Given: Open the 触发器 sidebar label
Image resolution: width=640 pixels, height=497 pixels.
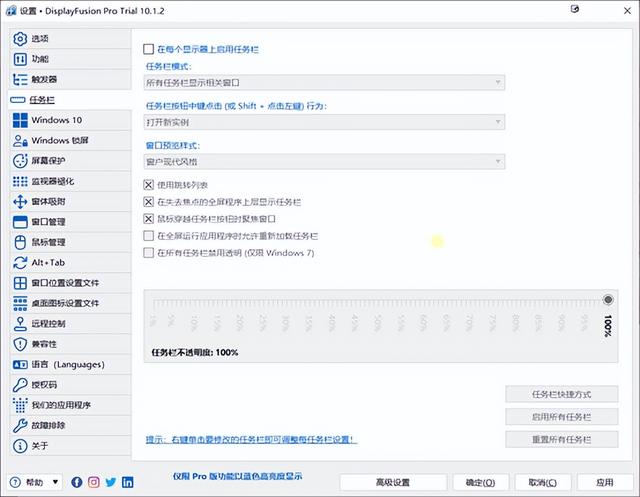Looking at the screenshot, I should (x=44, y=80).
